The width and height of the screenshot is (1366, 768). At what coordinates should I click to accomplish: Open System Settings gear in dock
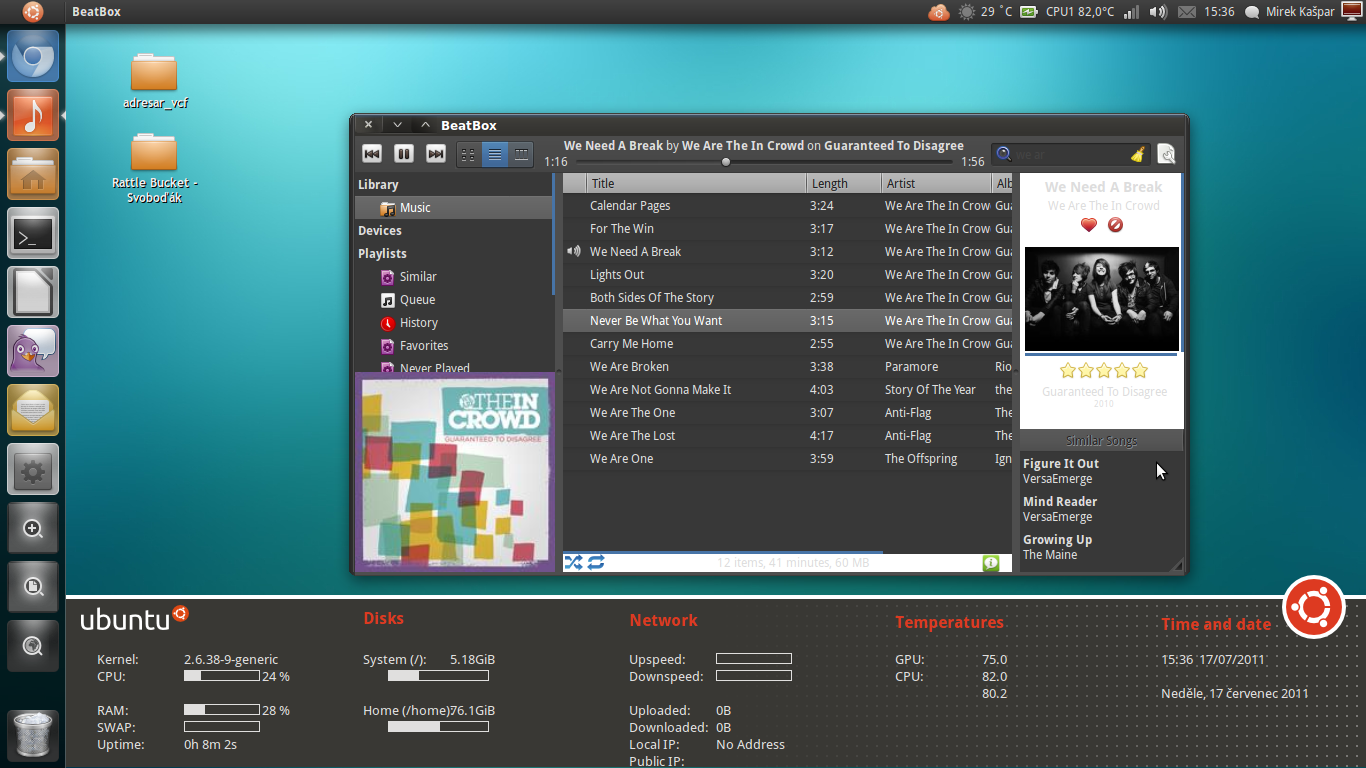point(33,469)
